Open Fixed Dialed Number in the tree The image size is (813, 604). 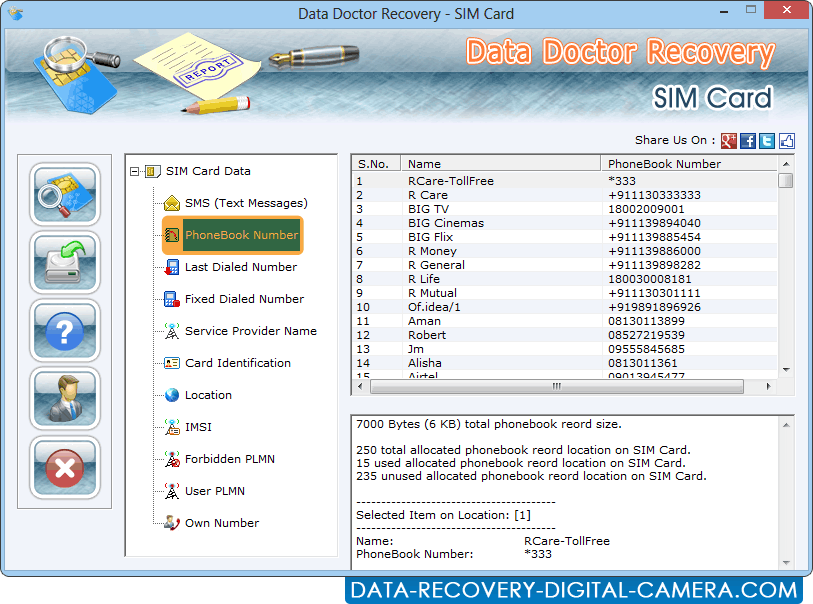click(244, 299)
